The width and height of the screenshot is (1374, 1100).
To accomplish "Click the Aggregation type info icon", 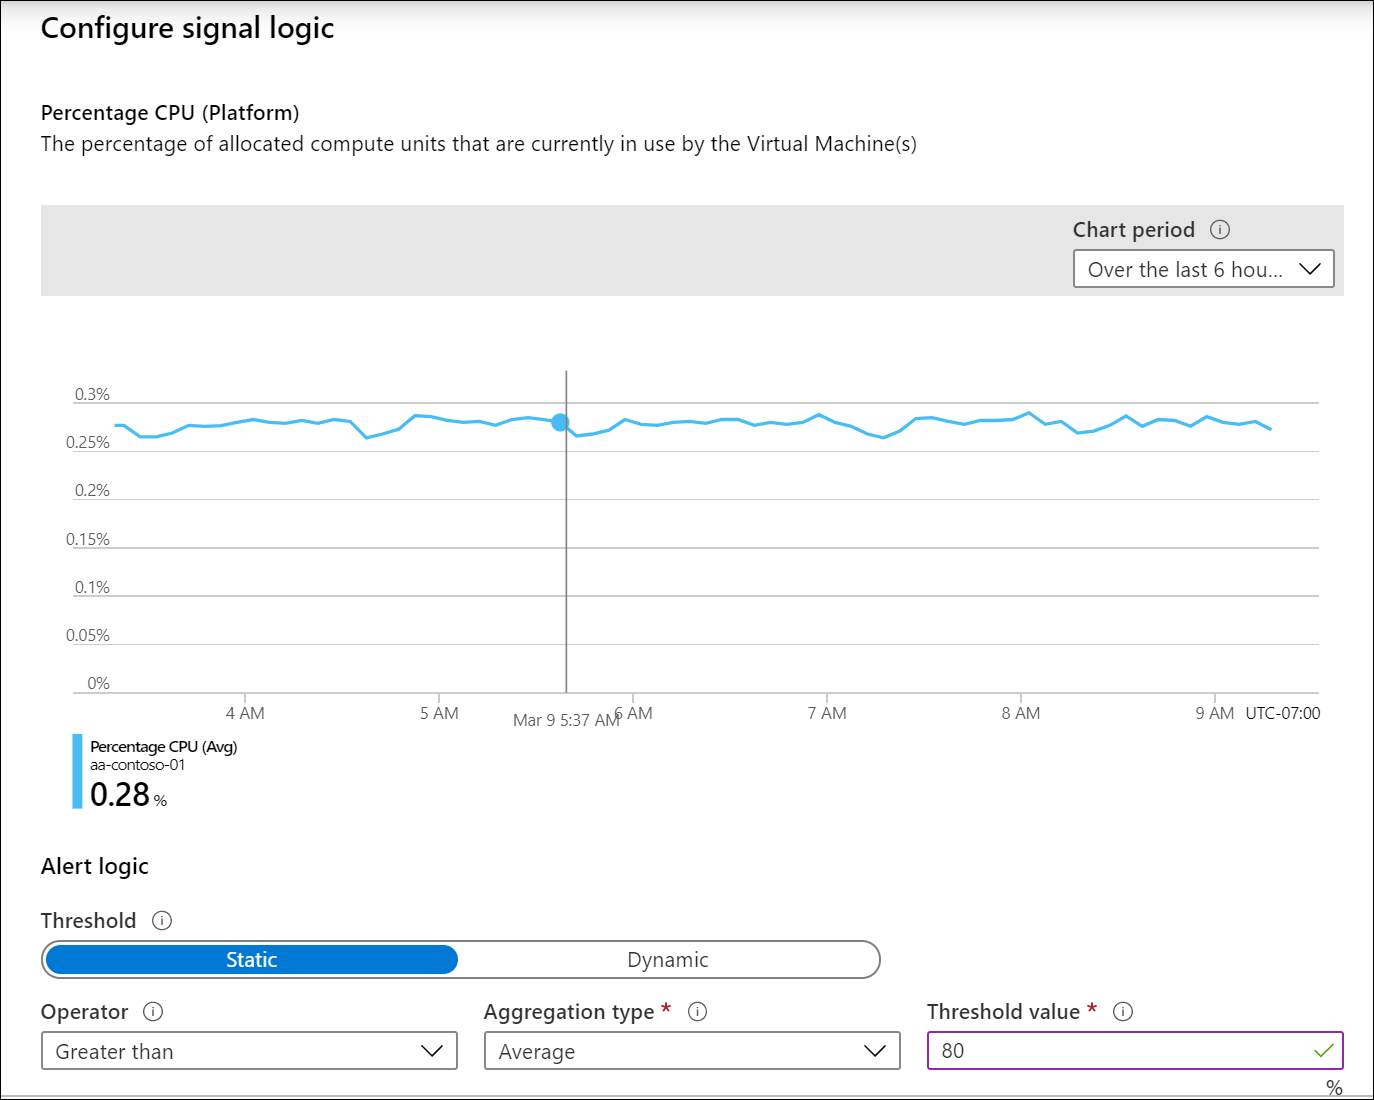I will point(698,1011).
